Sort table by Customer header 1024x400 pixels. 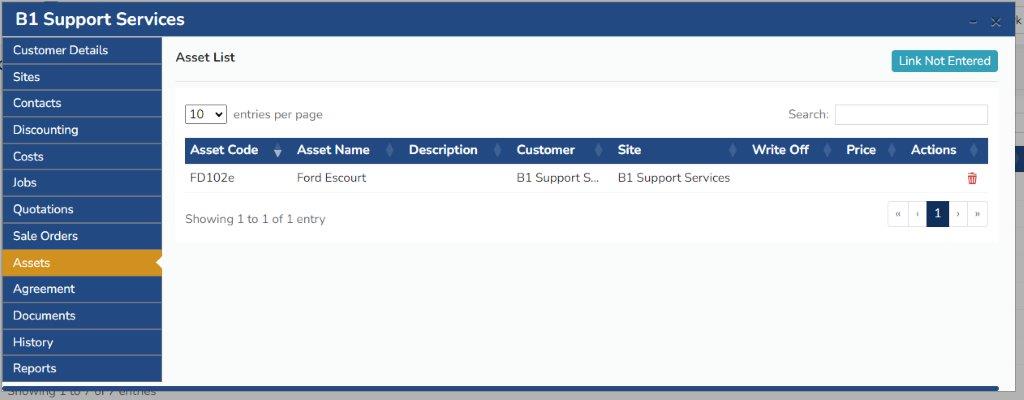pos(545,150)
